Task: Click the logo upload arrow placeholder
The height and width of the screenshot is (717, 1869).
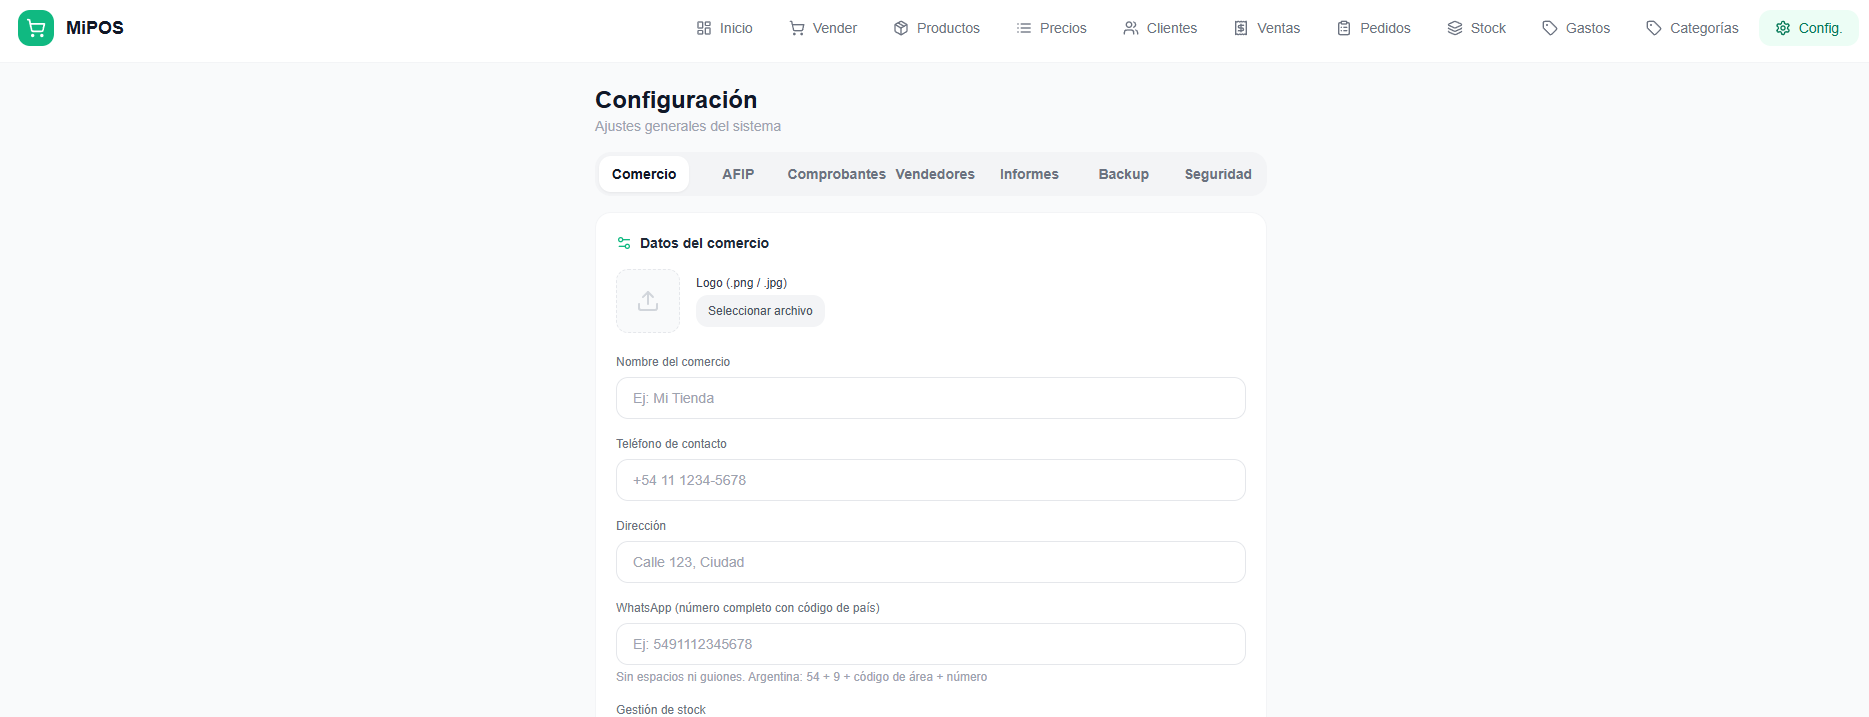Action: tap(648, 301)
